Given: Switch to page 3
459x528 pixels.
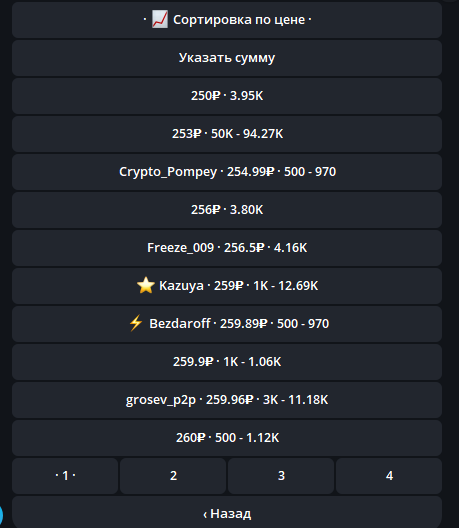Looking at the screenshot, I should pos(281,476).
